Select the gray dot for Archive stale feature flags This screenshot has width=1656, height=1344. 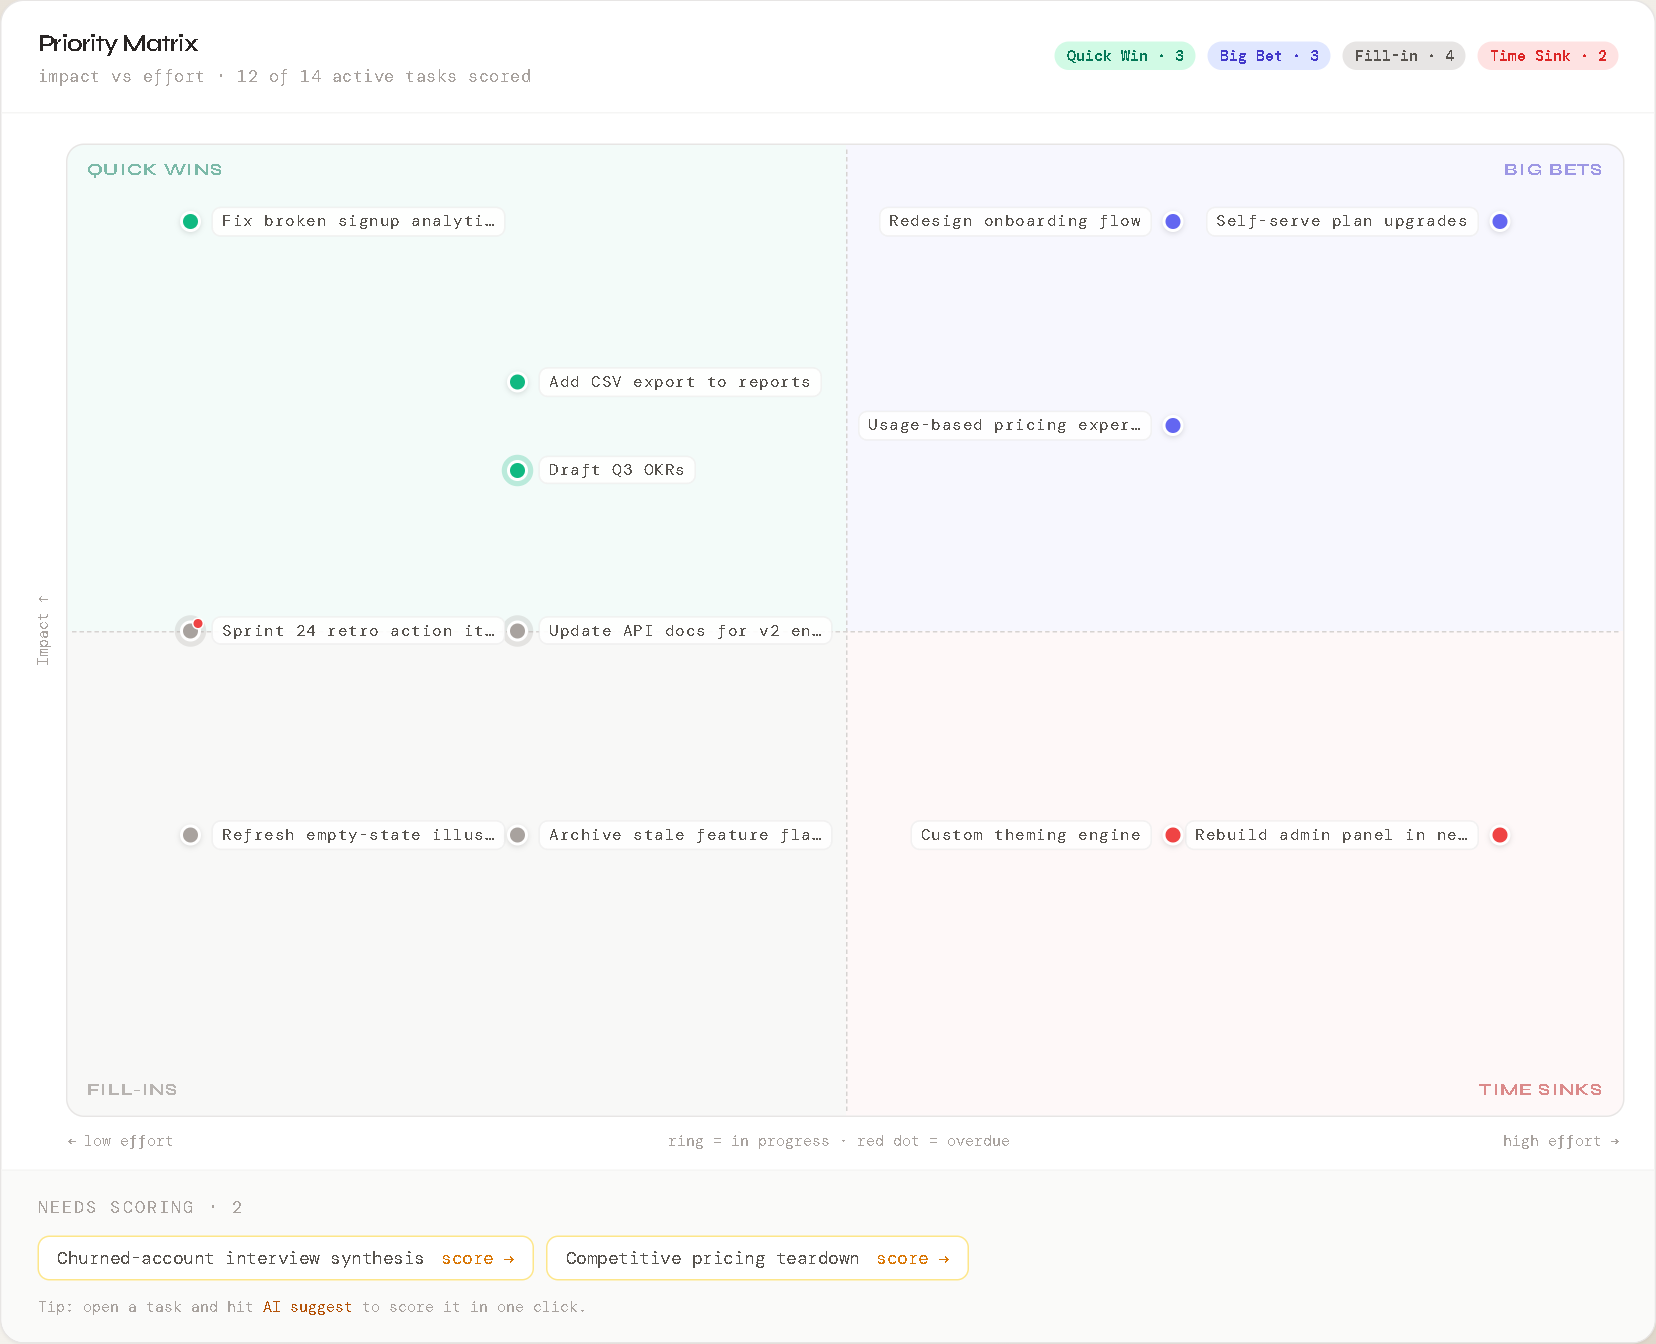(x=517, y=835)
